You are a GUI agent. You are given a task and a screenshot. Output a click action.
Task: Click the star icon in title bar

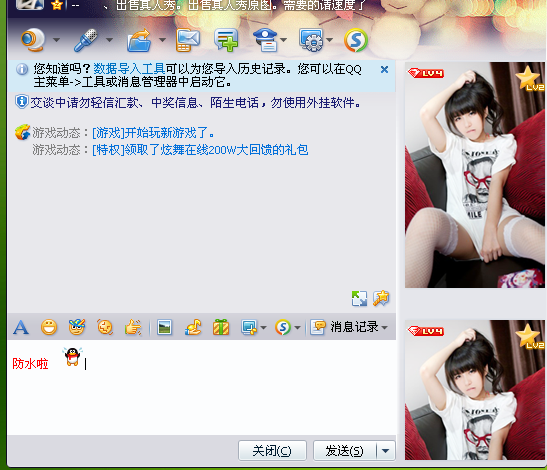[x=57, y=5]
